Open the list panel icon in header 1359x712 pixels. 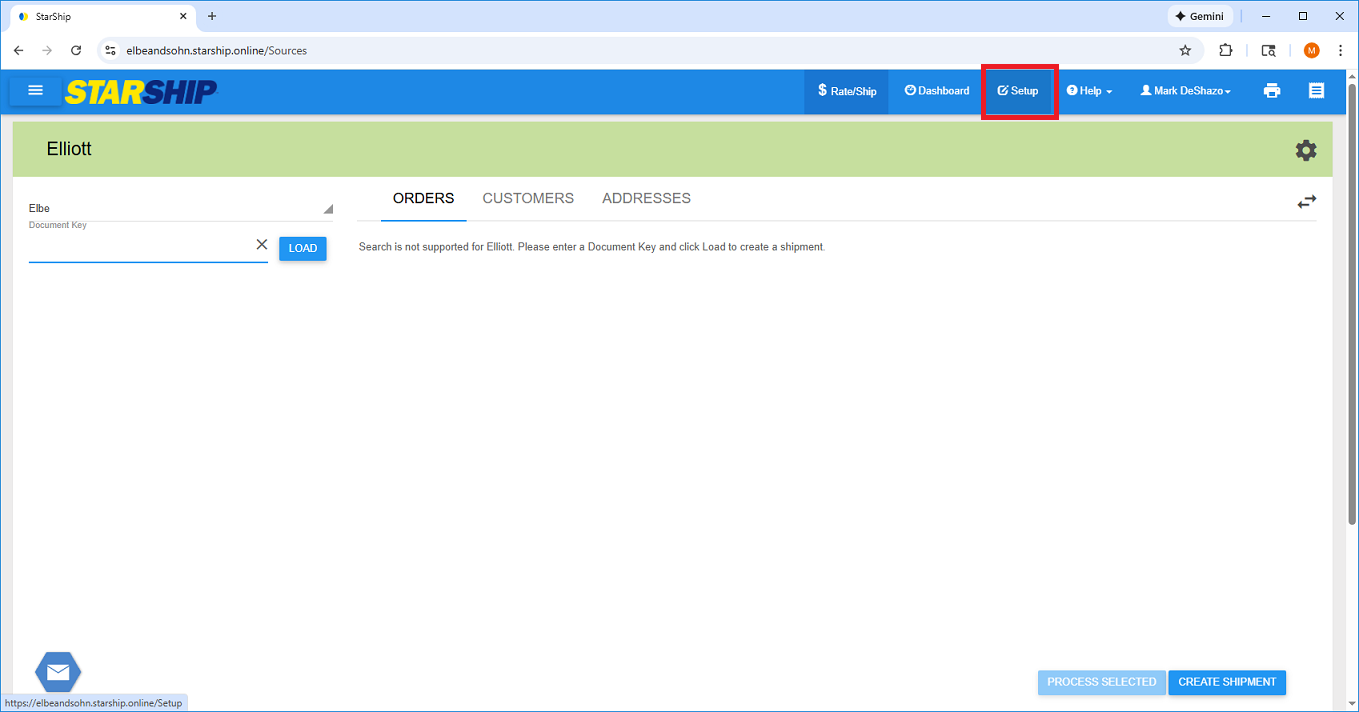pyautogui.click(x=1316, y=91)
